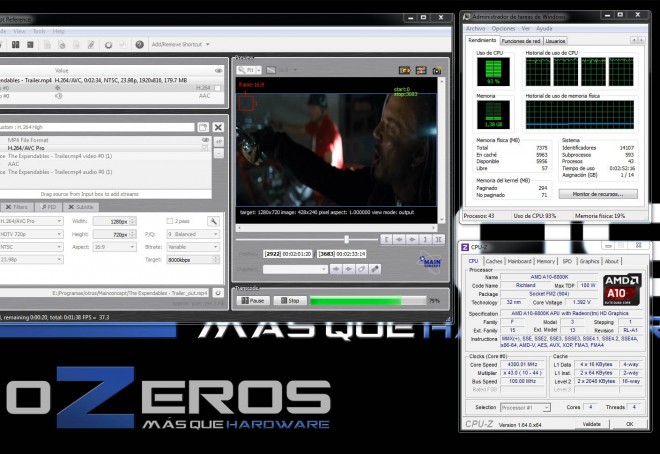Open the 23.98p frame rate dropdown

(31, 260)
